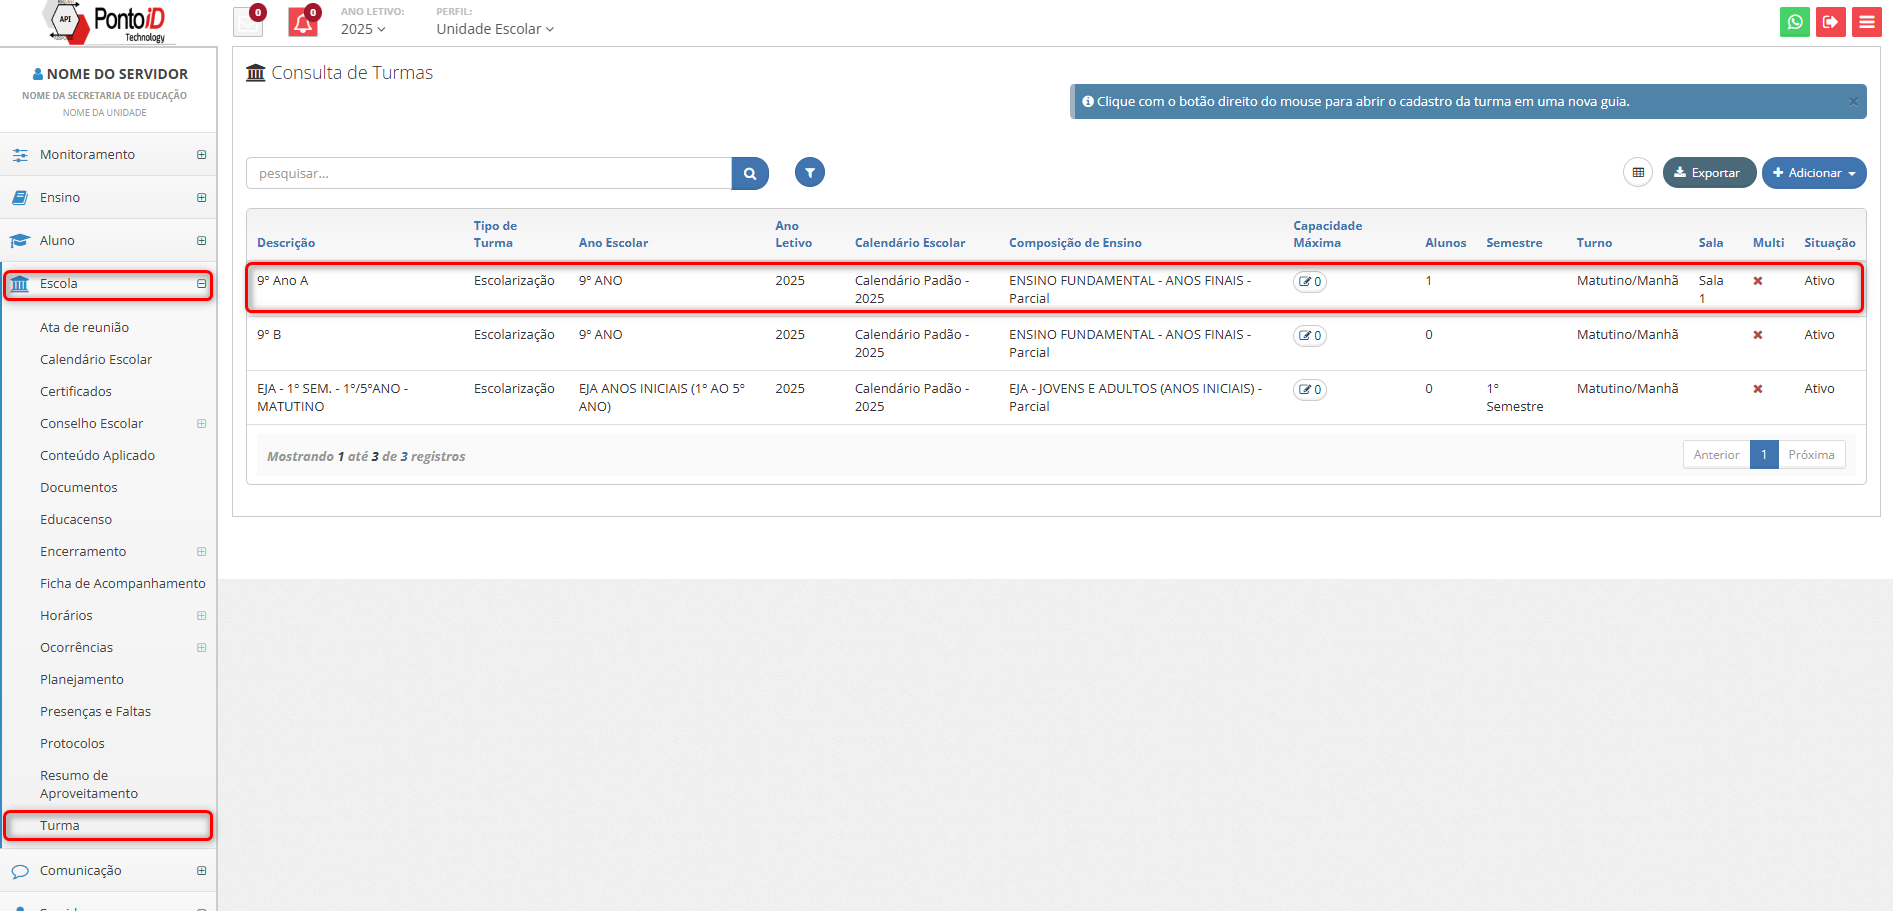This screenshot has width=1893, height=911.
Task: Open the messages envelope icon
Action: (248, 22)
